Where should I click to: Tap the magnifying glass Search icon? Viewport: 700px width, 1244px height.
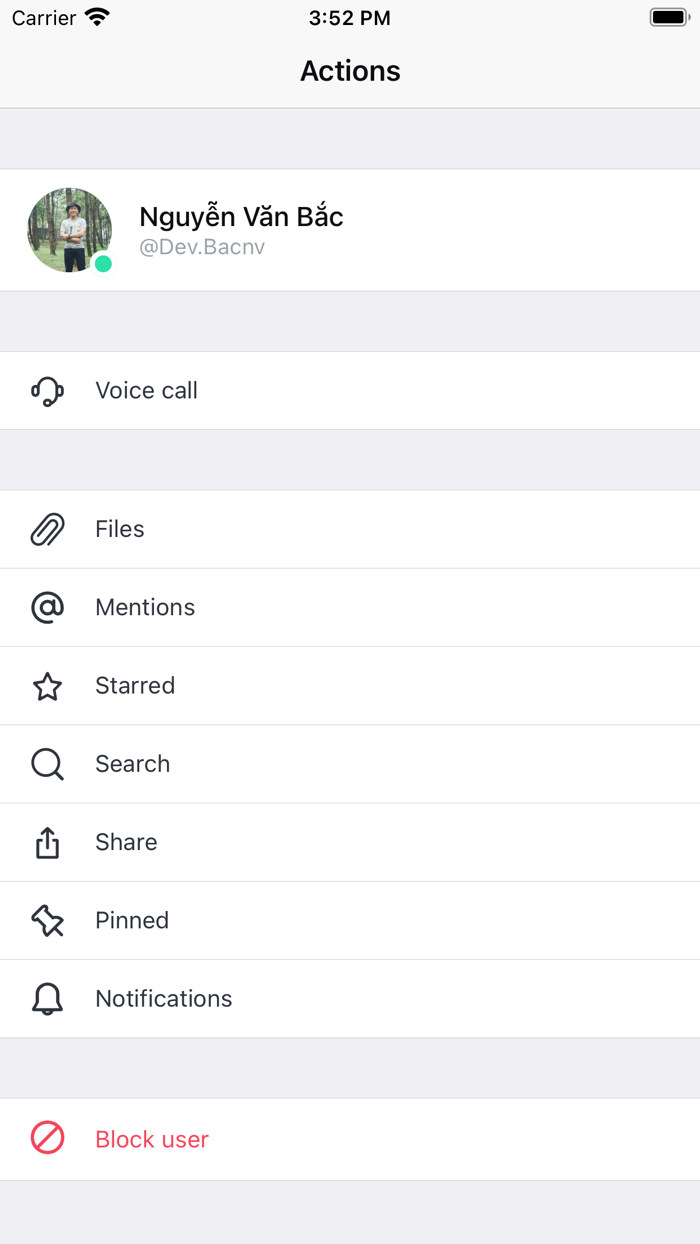click(47, 764)
